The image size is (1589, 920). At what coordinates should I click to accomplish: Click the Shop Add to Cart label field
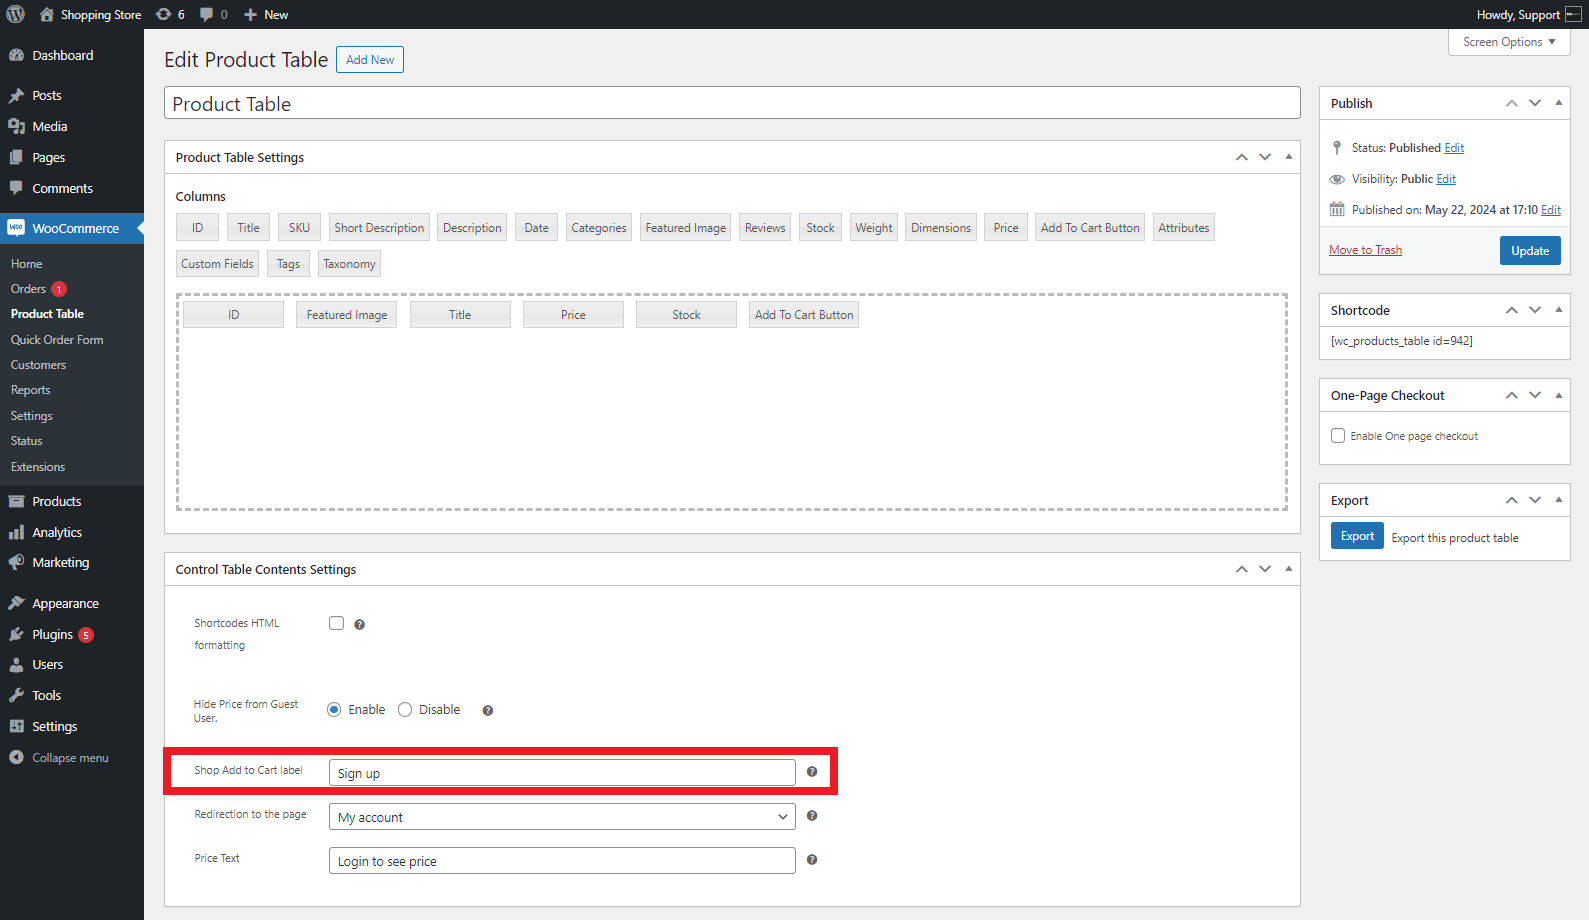pos(562,773)
